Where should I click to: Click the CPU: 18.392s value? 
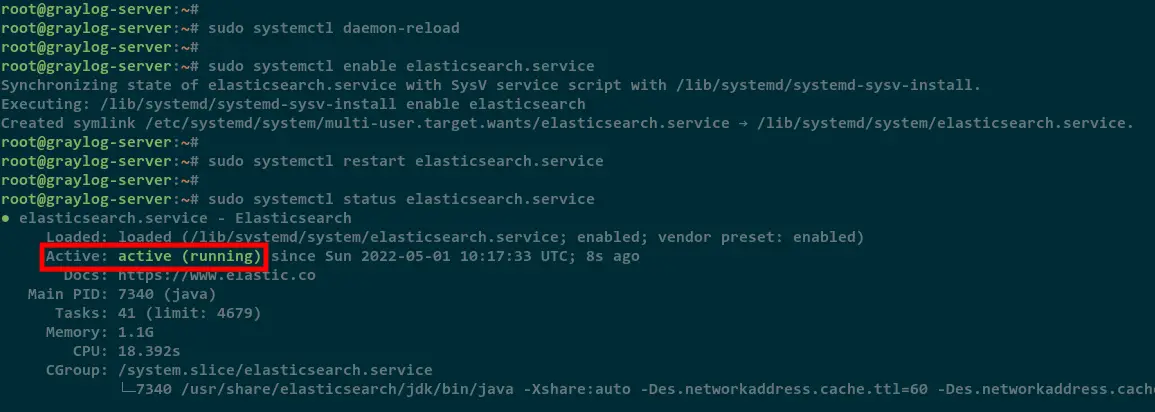149,352
